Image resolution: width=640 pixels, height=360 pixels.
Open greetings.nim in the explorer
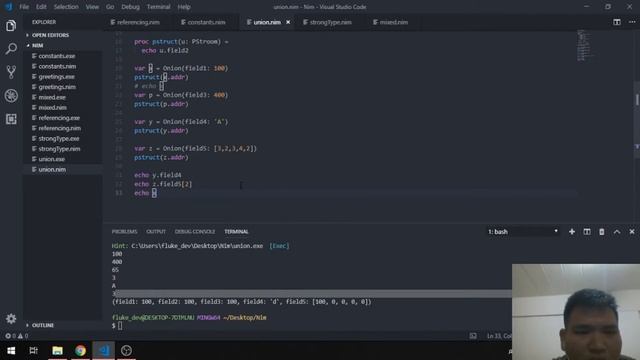tap(57, 87)
